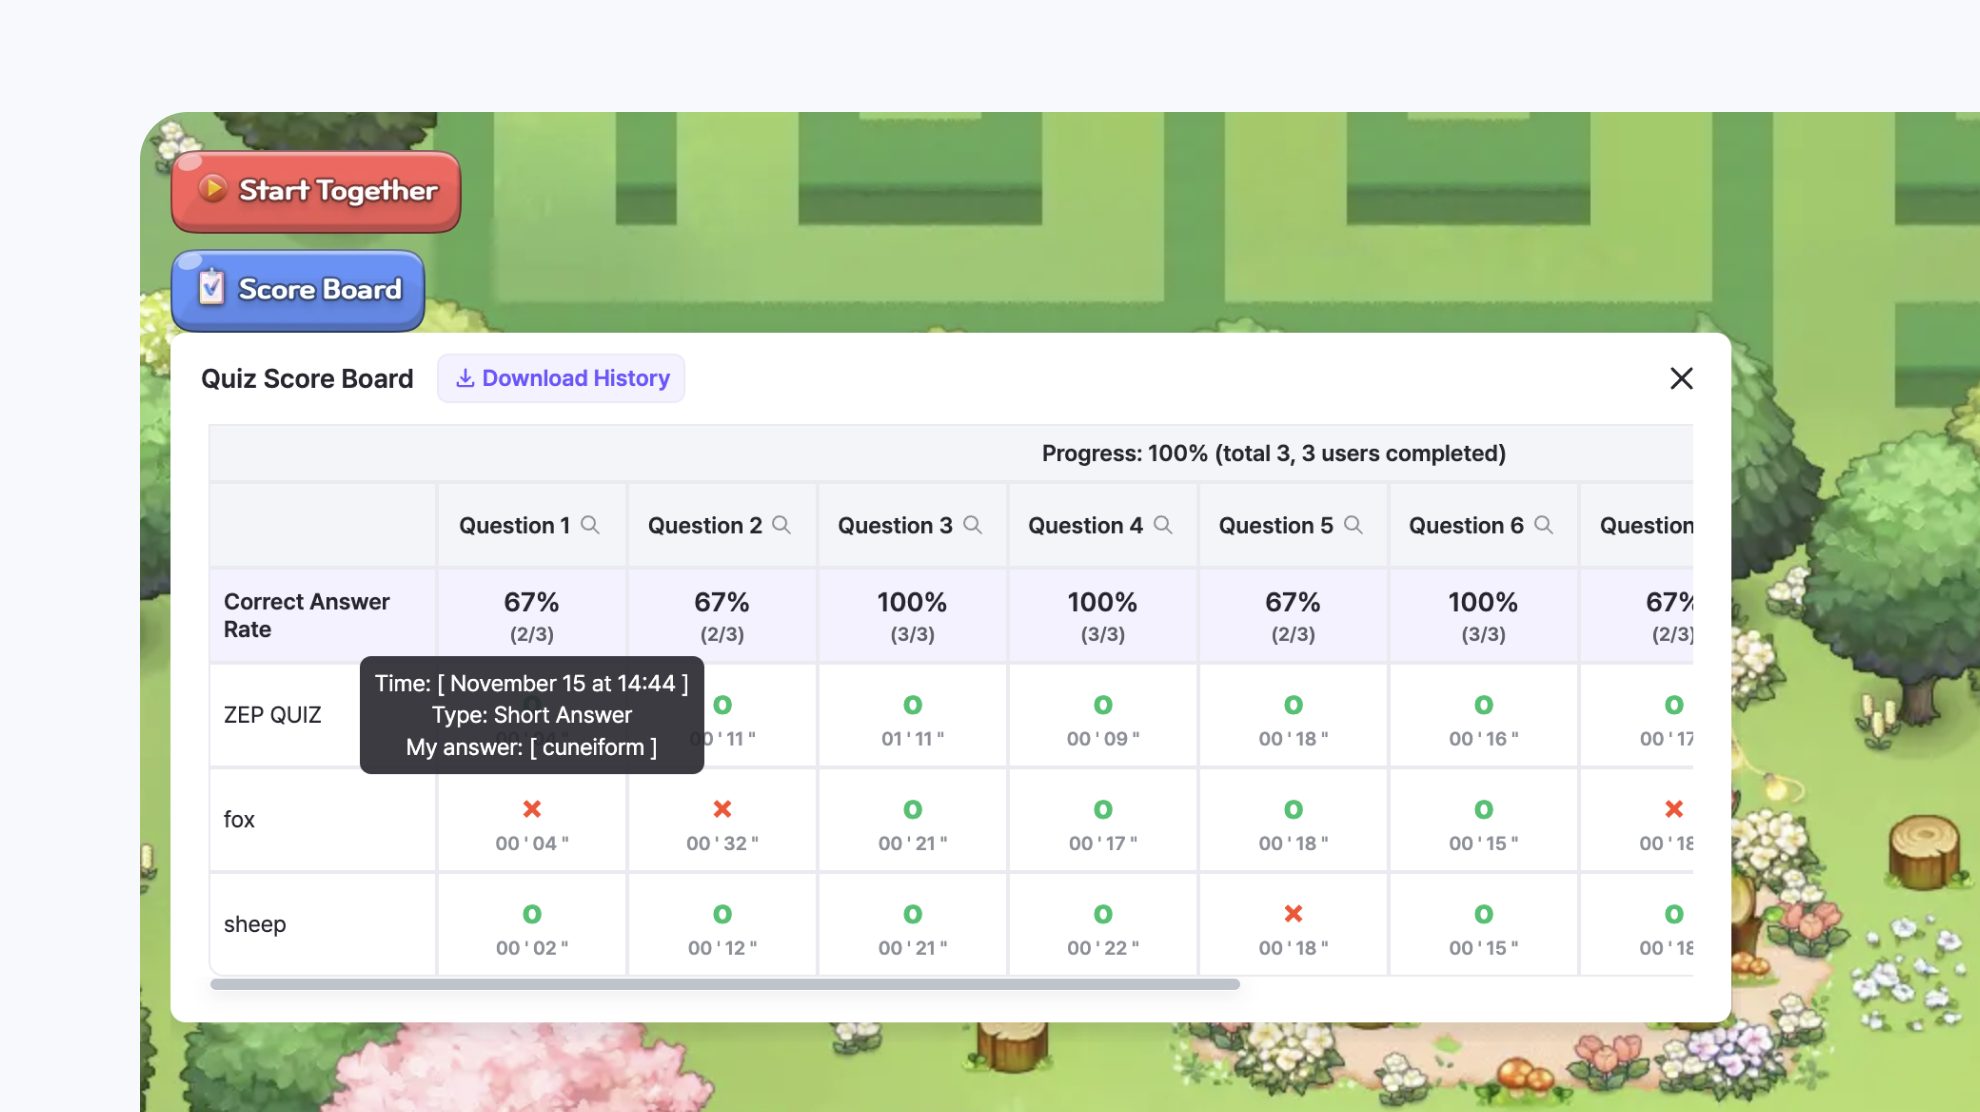1980x1112 pixels.
Task: Click the magnifier icon next to Question 1
Action: pyautogui.click(x=590, y=525)
